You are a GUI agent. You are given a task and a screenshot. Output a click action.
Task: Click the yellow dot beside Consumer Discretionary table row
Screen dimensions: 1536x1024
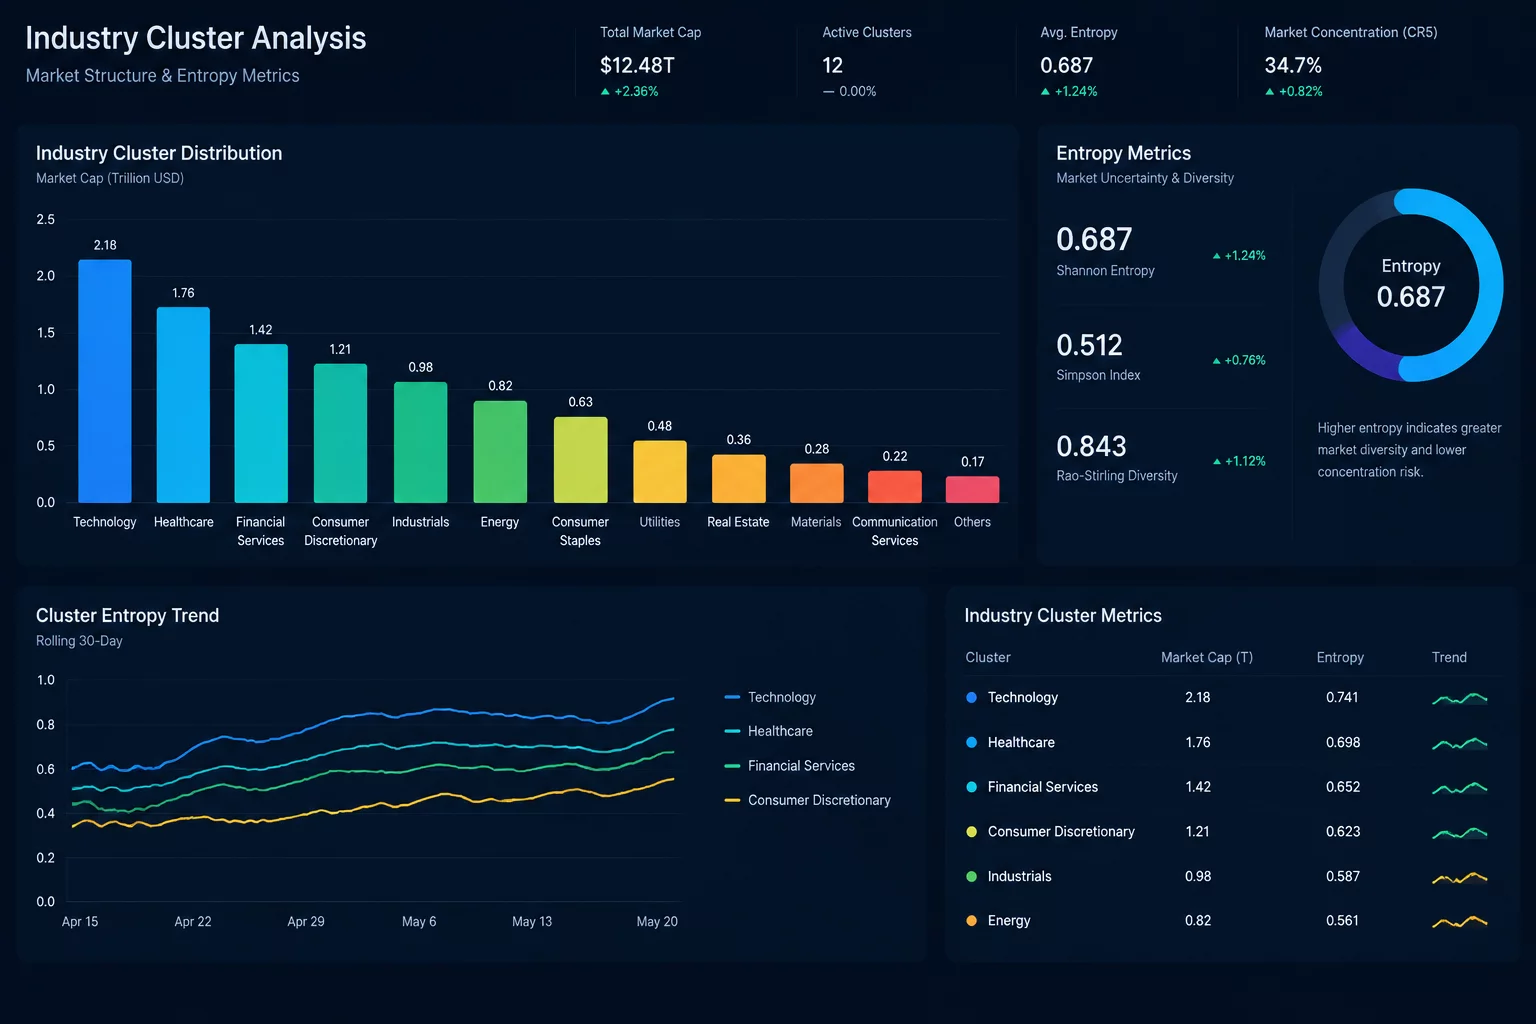point(971,831)
